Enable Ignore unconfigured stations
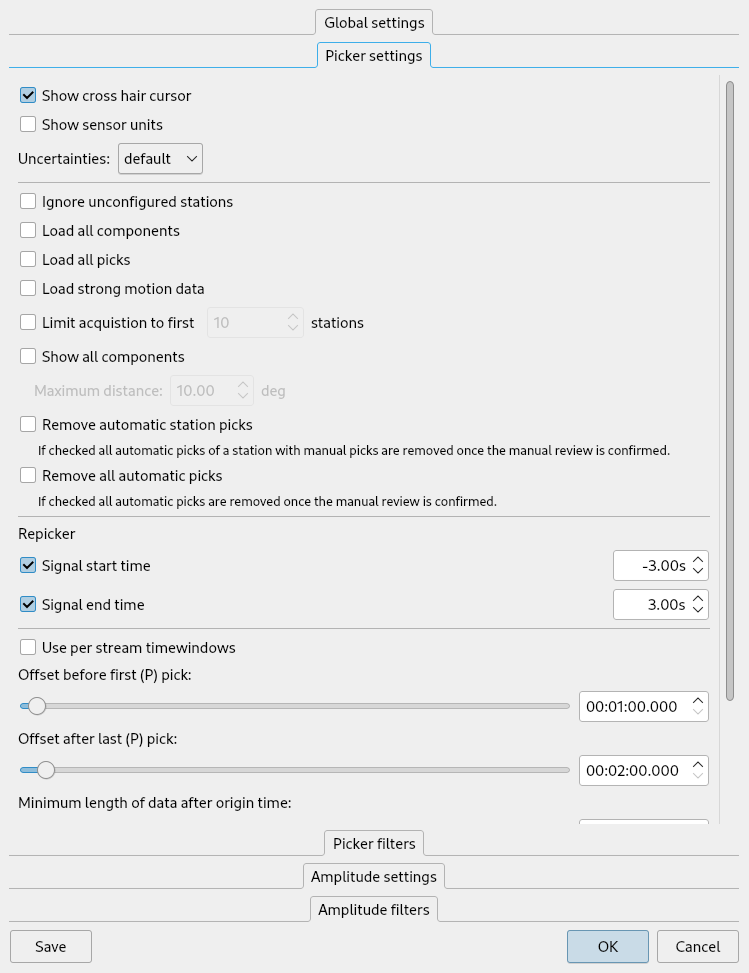Screen dimensions: 749x973 coord(28,202)
